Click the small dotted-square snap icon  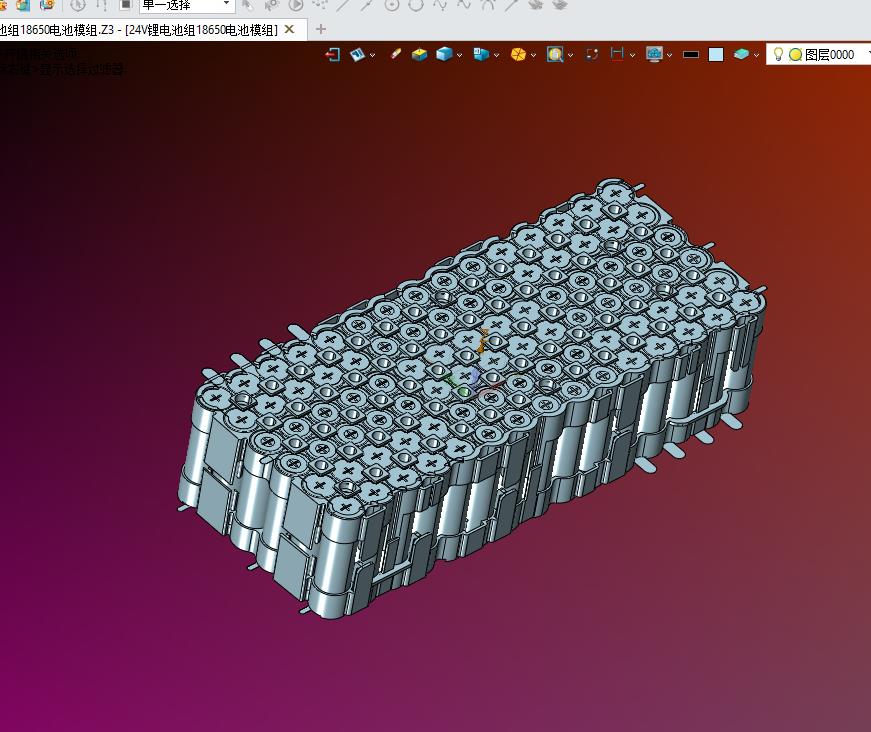click(592, 54)
